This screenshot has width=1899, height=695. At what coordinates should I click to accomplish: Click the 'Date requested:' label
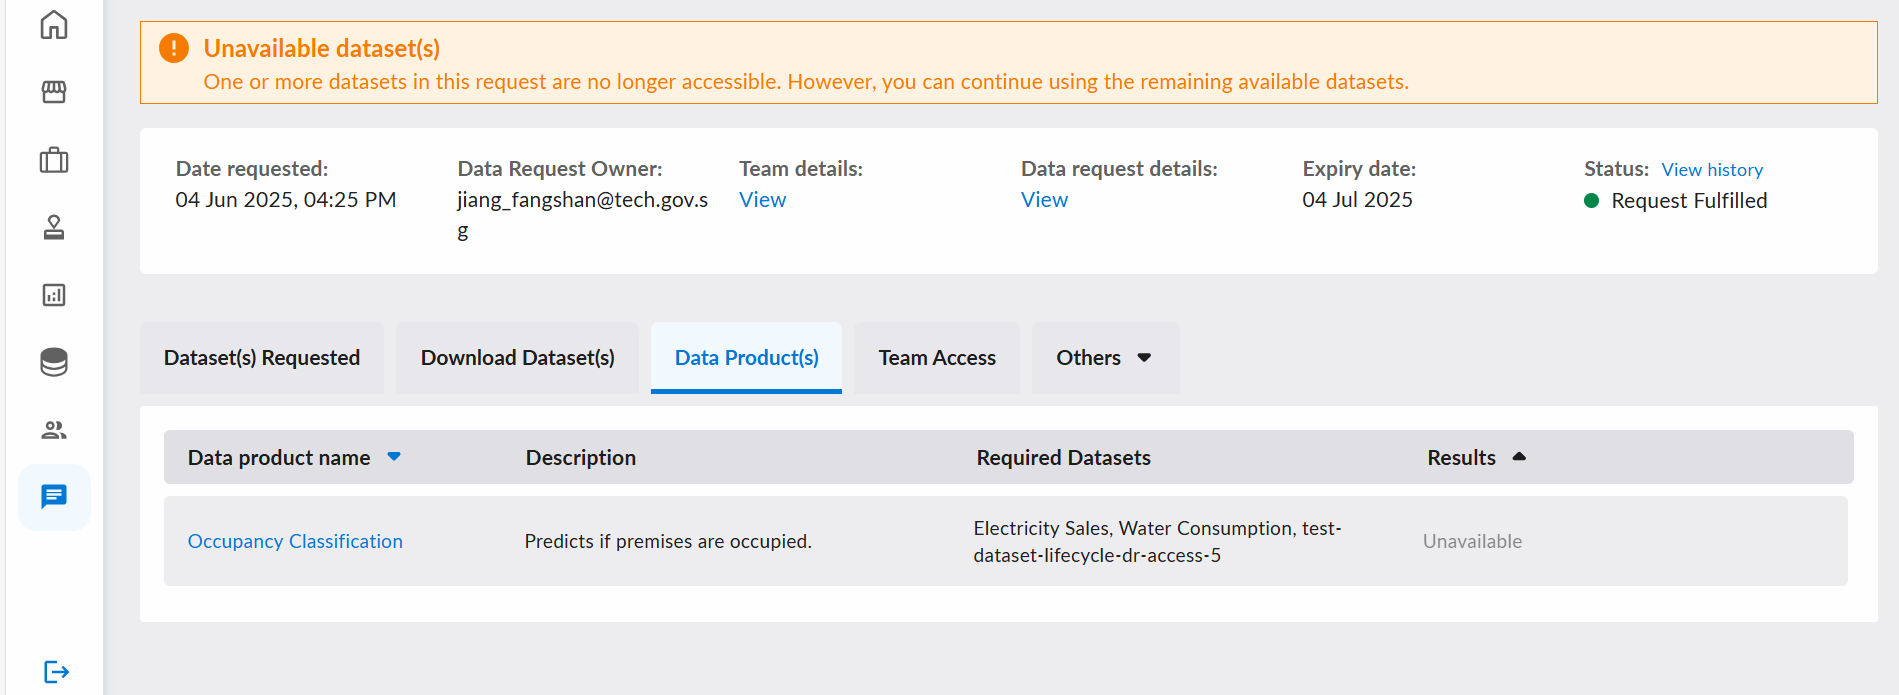point(252,169)
